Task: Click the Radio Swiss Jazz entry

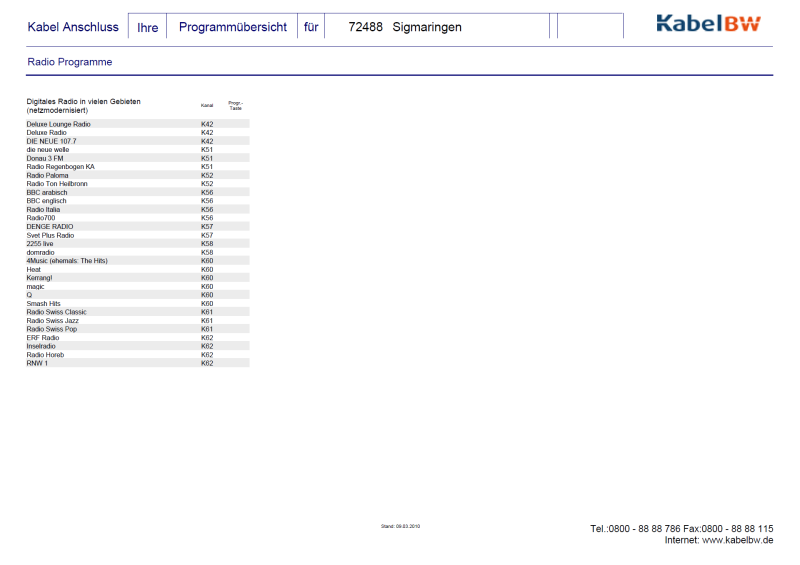Action: coord(52,320)
